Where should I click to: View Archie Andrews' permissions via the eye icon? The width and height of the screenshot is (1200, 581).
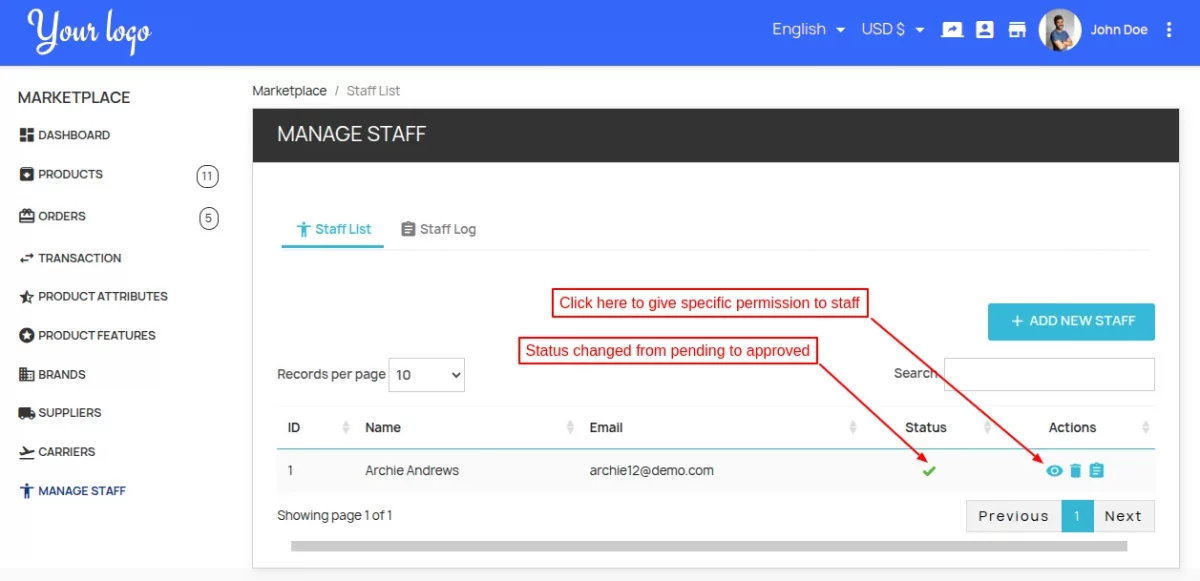(1054, 470)
